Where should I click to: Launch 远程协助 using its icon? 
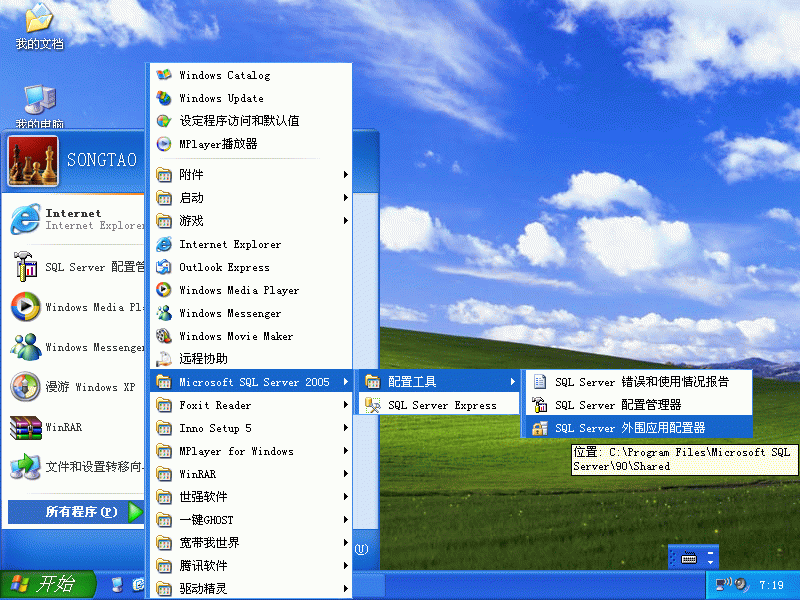pyautogui.click(x=164, y=359)
